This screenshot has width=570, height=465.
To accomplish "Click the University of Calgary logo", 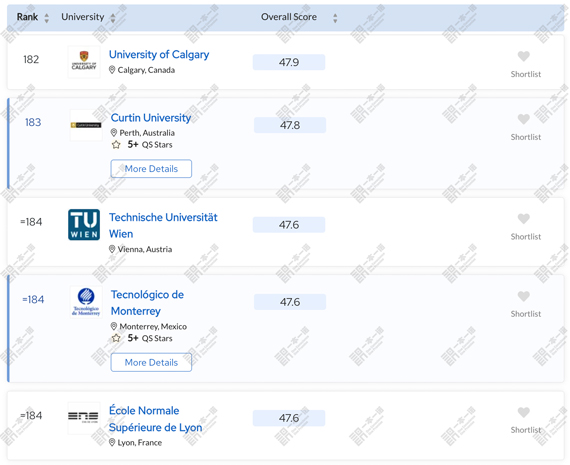I will 84,62.
